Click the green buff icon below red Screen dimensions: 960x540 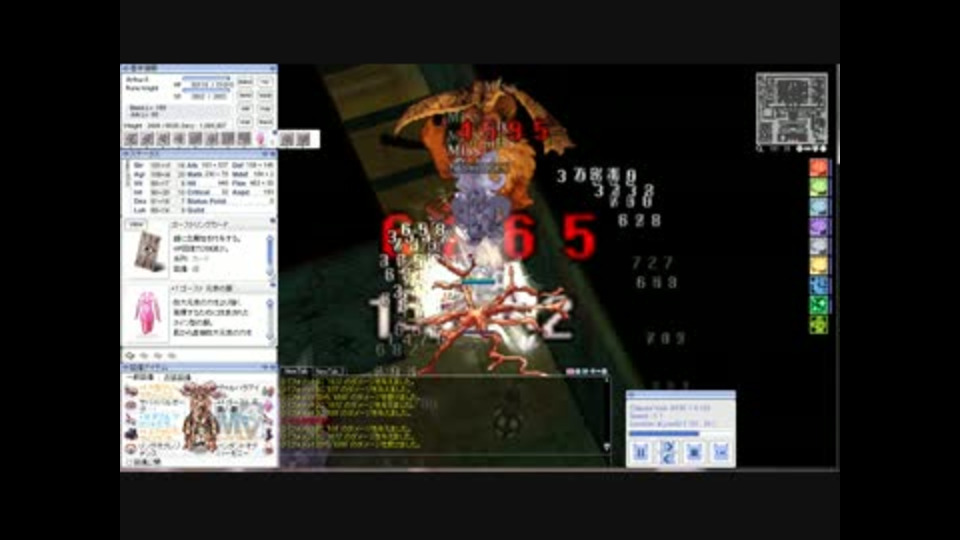[819, 187]
